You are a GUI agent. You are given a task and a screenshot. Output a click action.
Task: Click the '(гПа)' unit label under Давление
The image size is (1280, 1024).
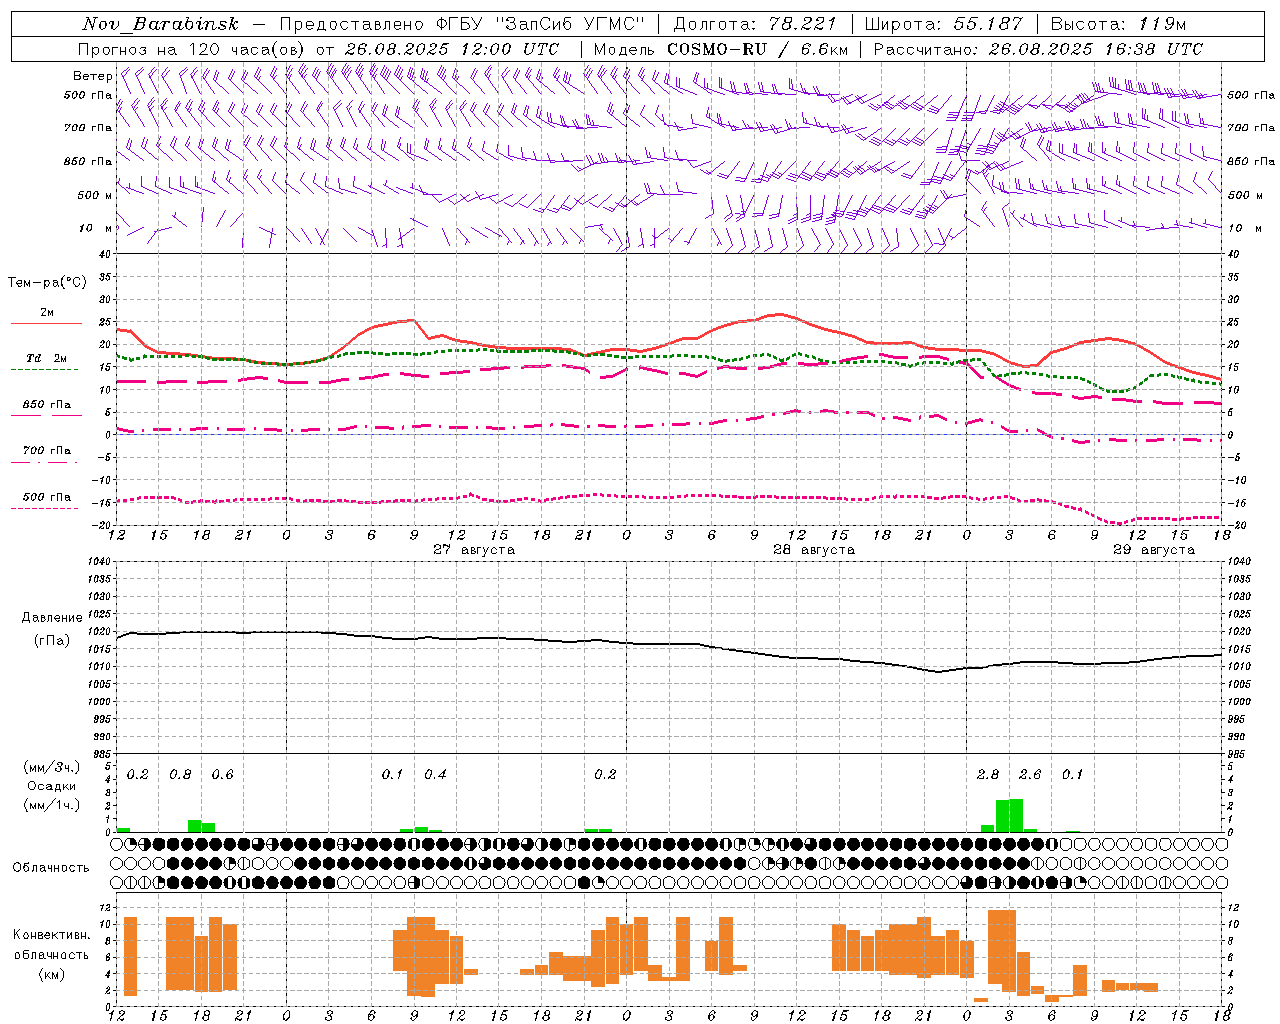tap(51, 641)
